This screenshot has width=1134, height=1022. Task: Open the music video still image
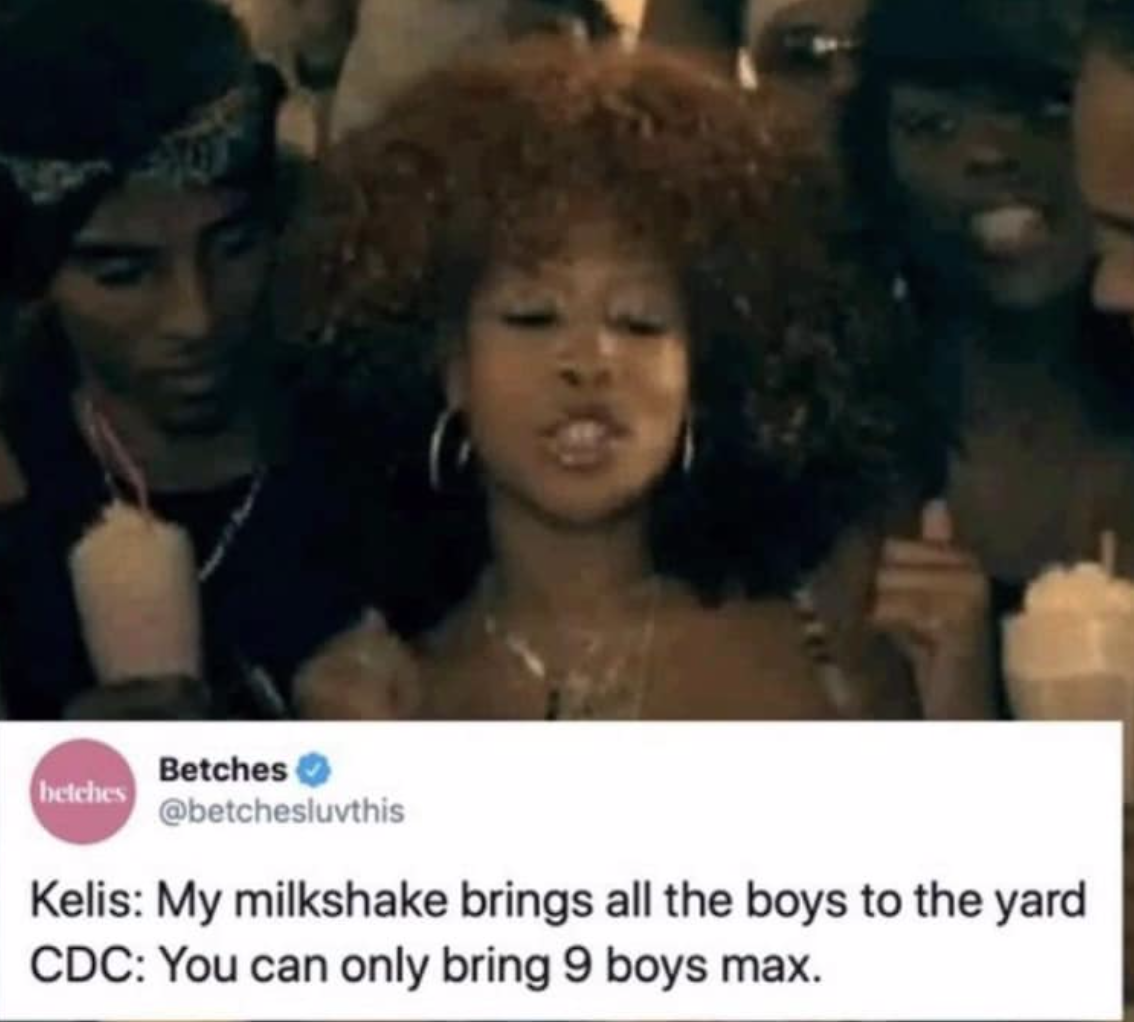click(567, 360)
